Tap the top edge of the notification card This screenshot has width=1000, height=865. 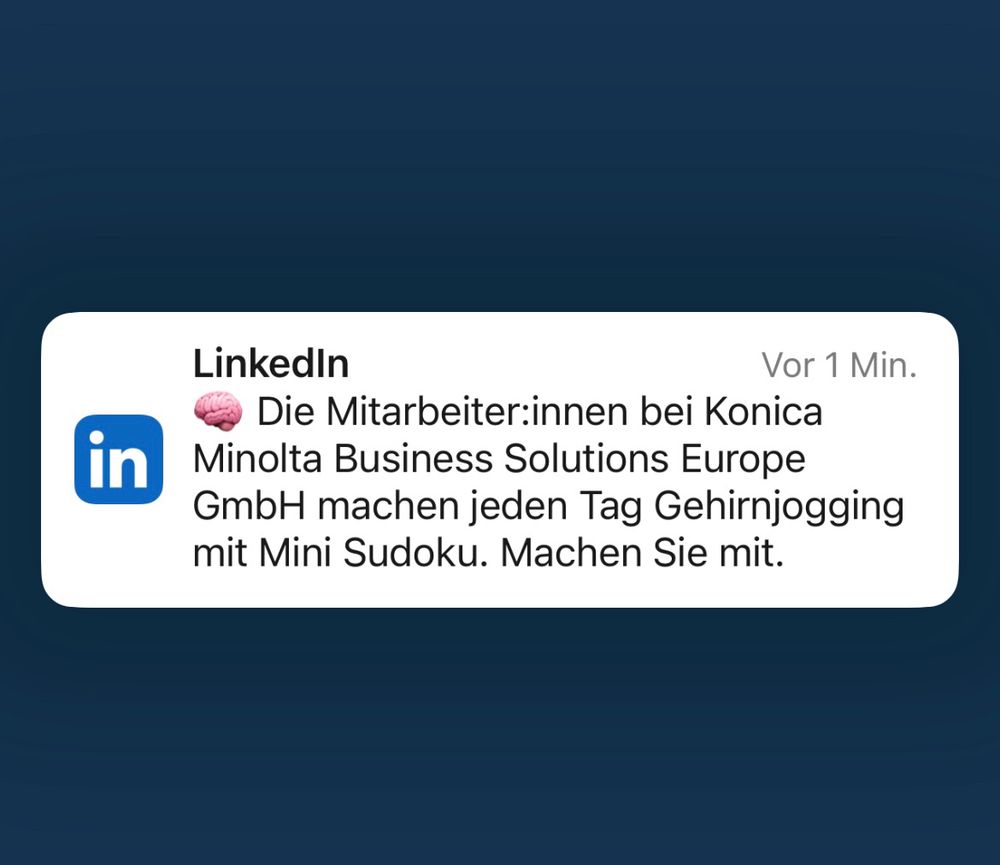[500, 320]
